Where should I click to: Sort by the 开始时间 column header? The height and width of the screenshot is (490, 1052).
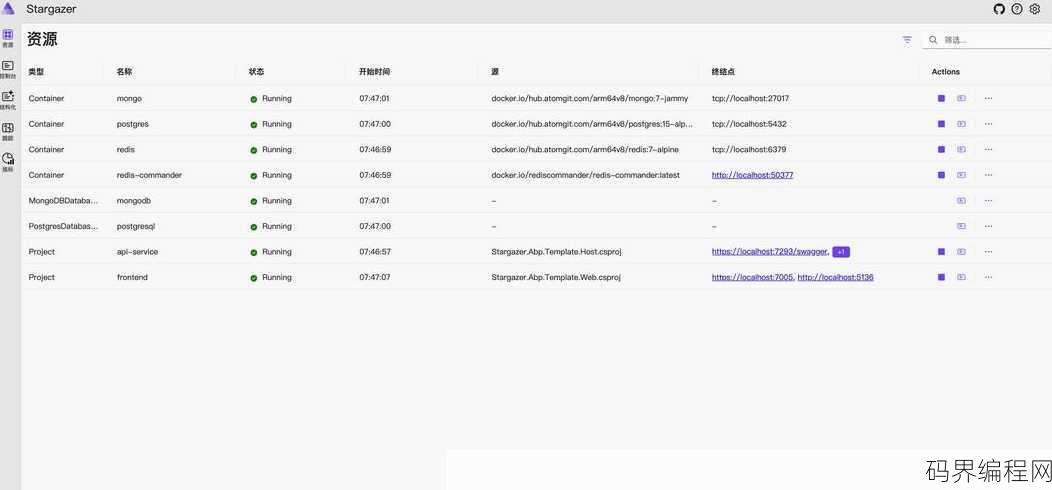click(374, 72)
